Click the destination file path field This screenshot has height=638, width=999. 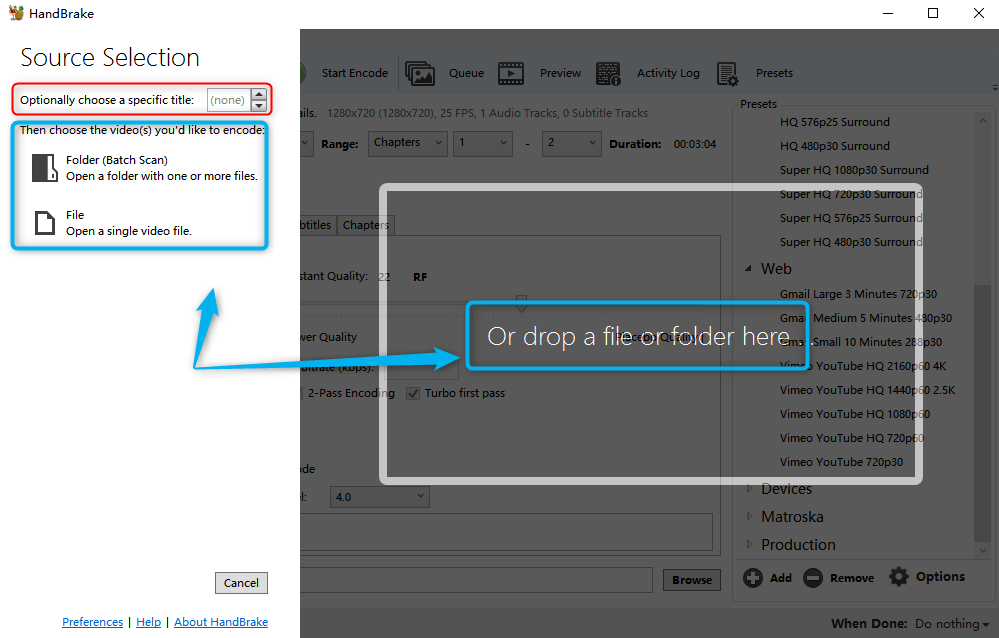click(477, 580)
